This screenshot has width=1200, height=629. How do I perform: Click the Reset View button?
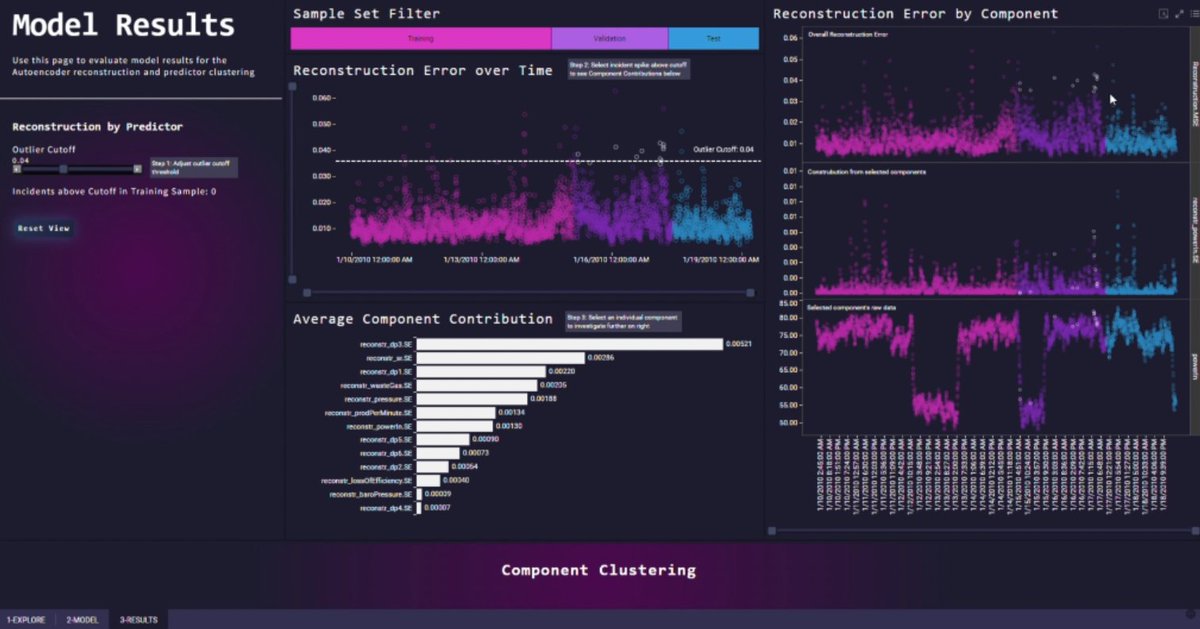42,228
